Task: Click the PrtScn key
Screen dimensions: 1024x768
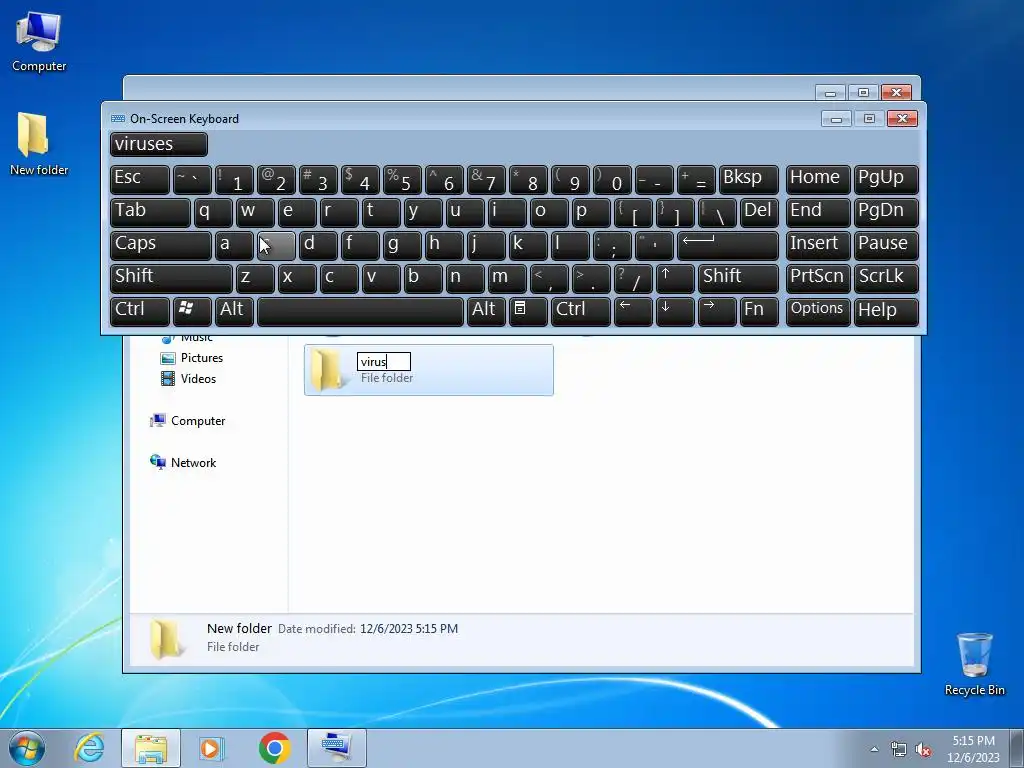Action: 818,278
